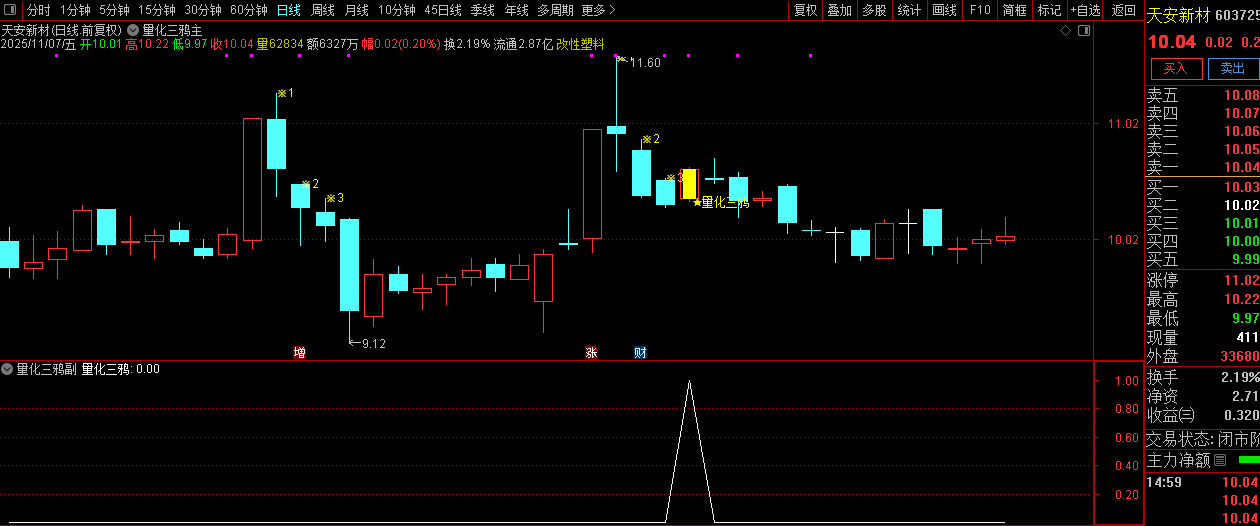Image resolution: width=1260 pixels, height=526 pixels.
Task: Click the 卖五 price 10.08 row
Action: [1203, 95]
